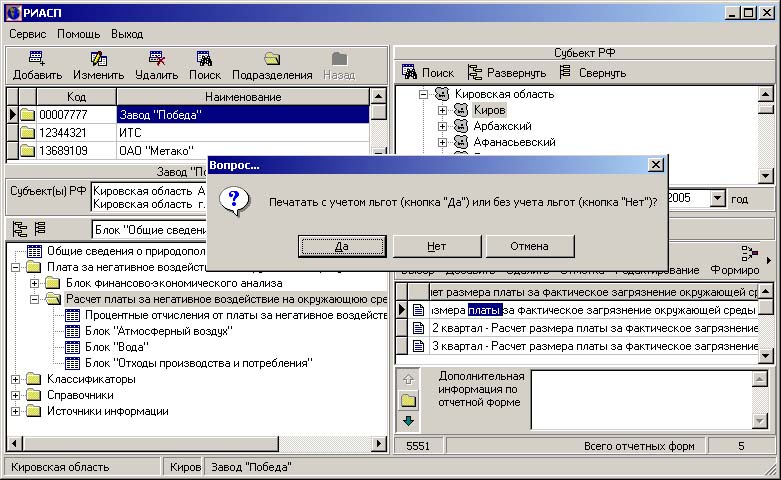This screenshot has height=480, width=781.
Task: Open the Сервис menu
Action: click(28, 34)
